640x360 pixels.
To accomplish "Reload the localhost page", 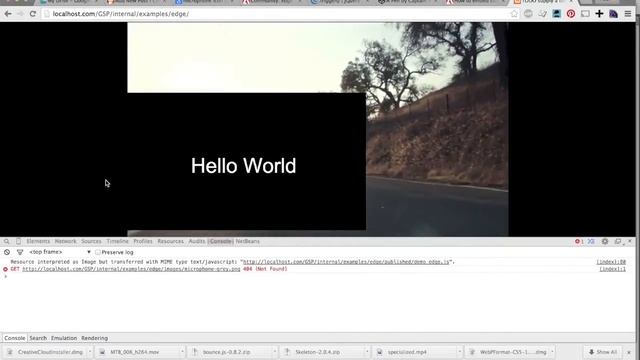I will 33,14.
